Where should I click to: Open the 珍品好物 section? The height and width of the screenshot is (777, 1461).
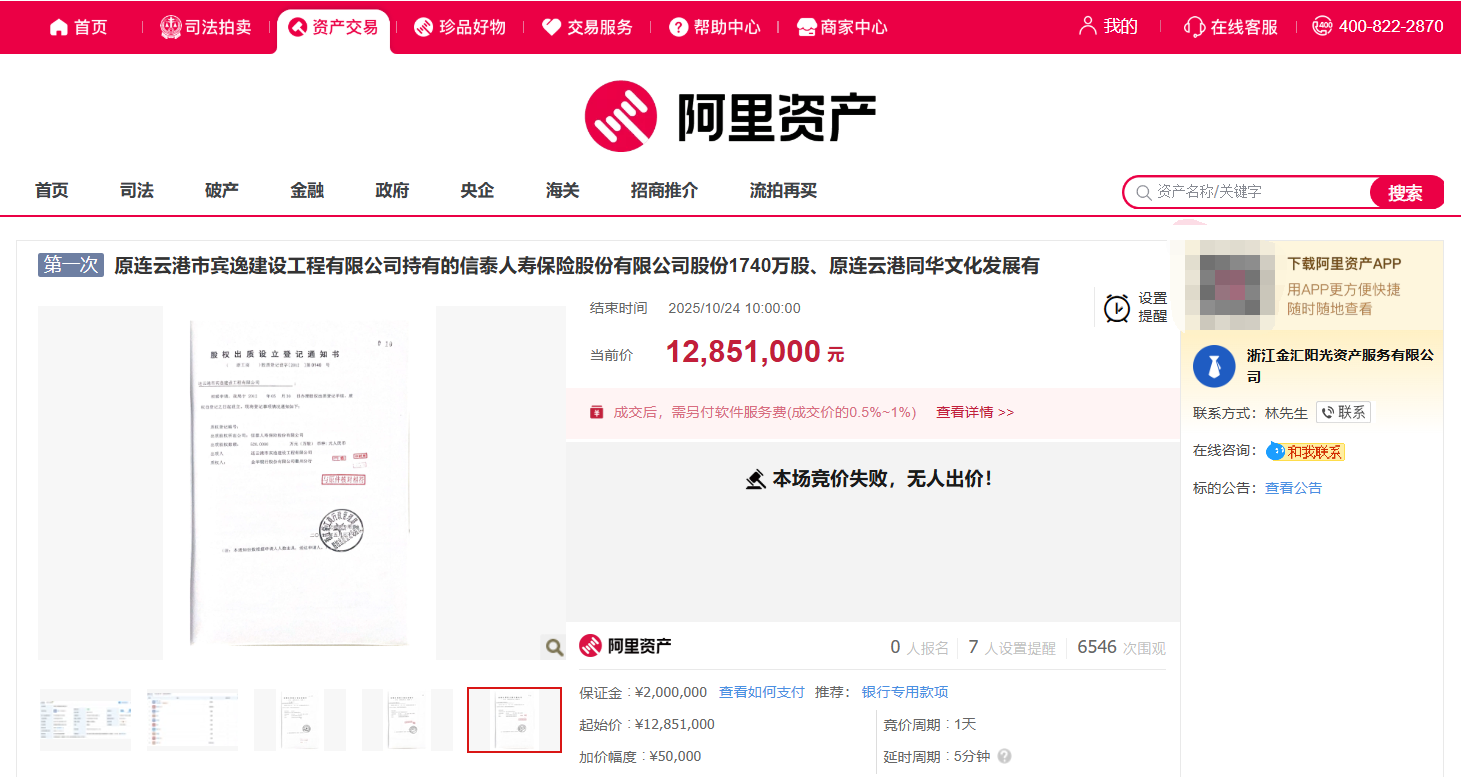click(460, 27)
